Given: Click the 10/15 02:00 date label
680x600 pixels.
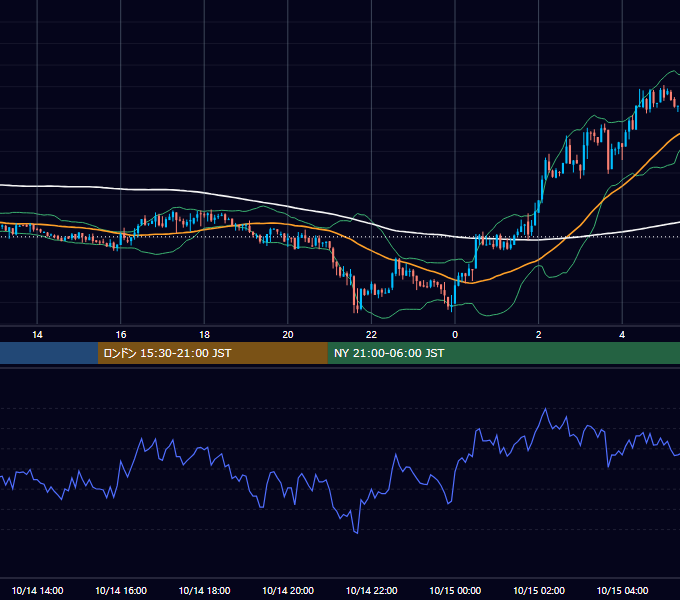Looking at the screenshot, I should pyautogui.click(x=539, y=590).
